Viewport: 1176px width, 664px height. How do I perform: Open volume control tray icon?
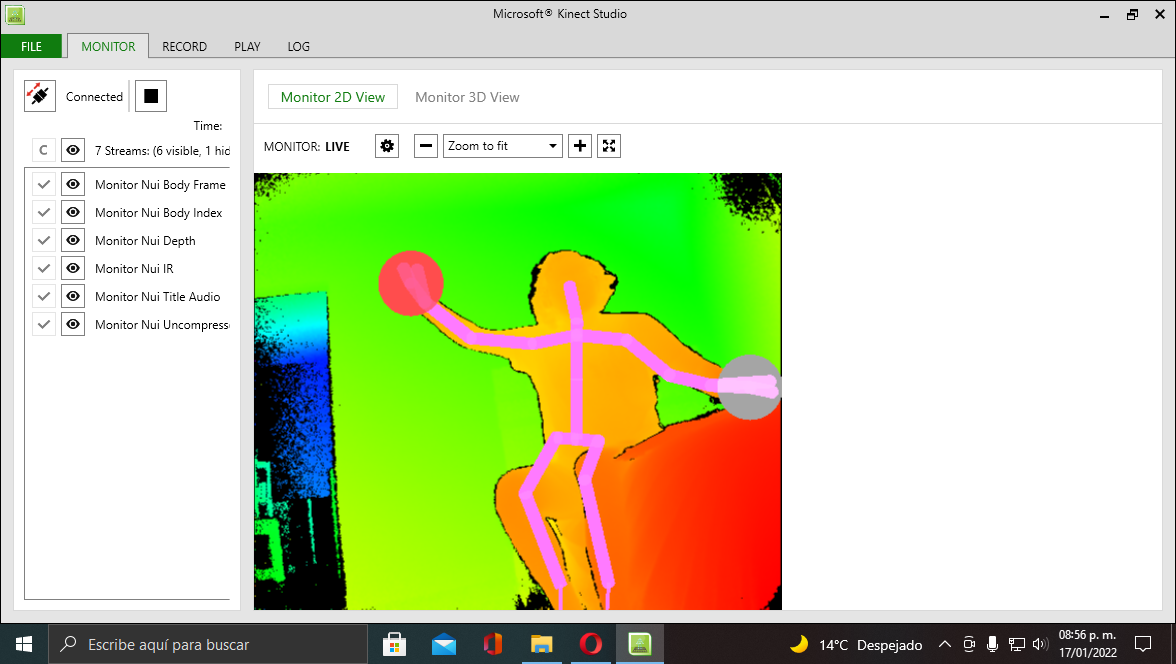(1040, 644)
